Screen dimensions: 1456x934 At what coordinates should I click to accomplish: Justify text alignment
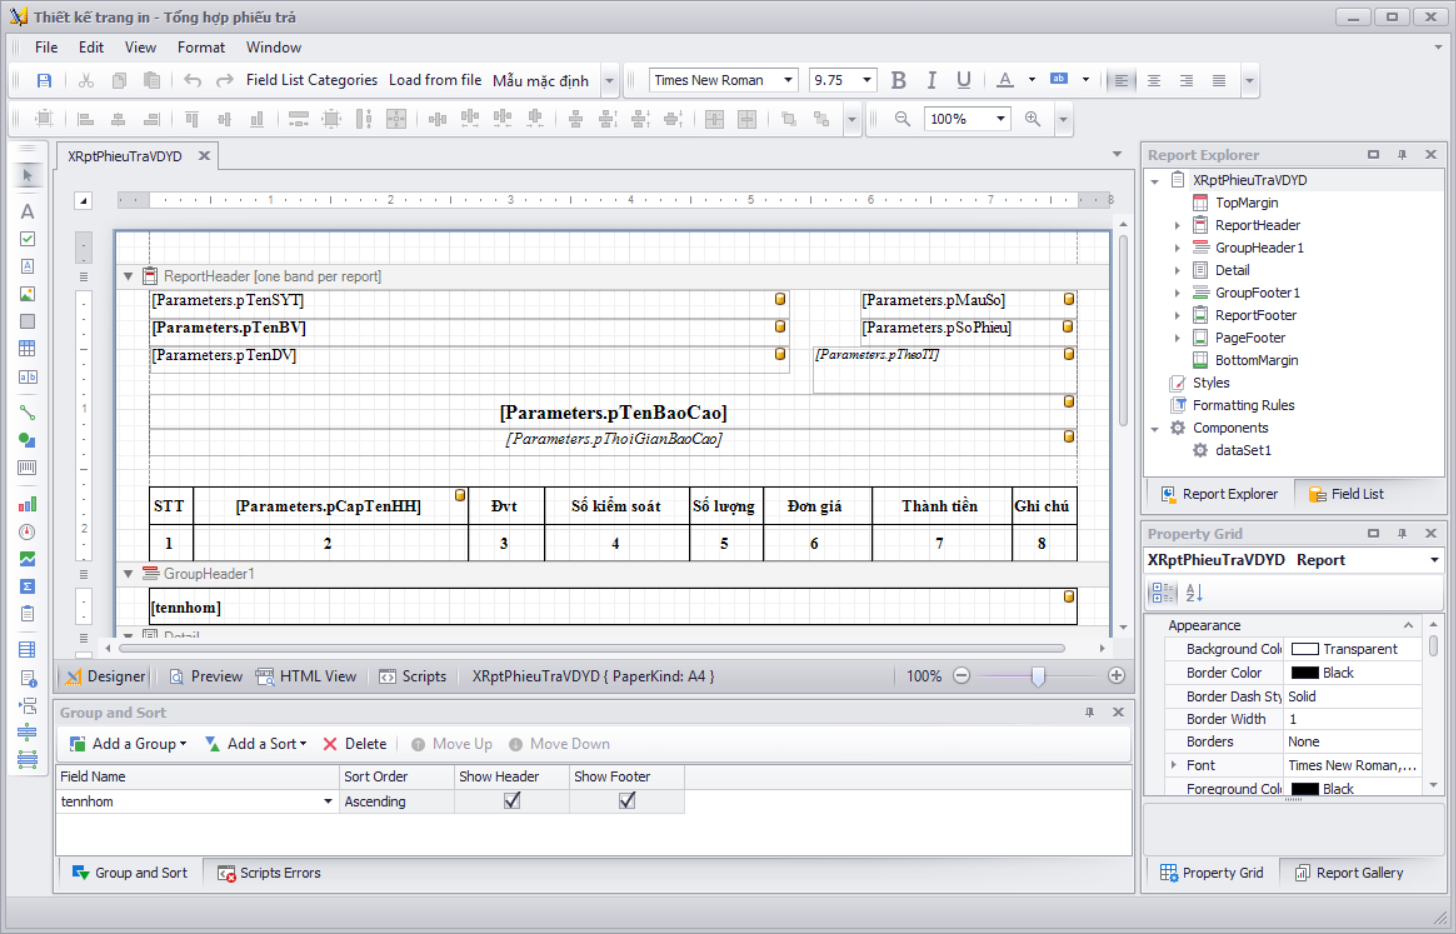click(x=1219, y=80)
